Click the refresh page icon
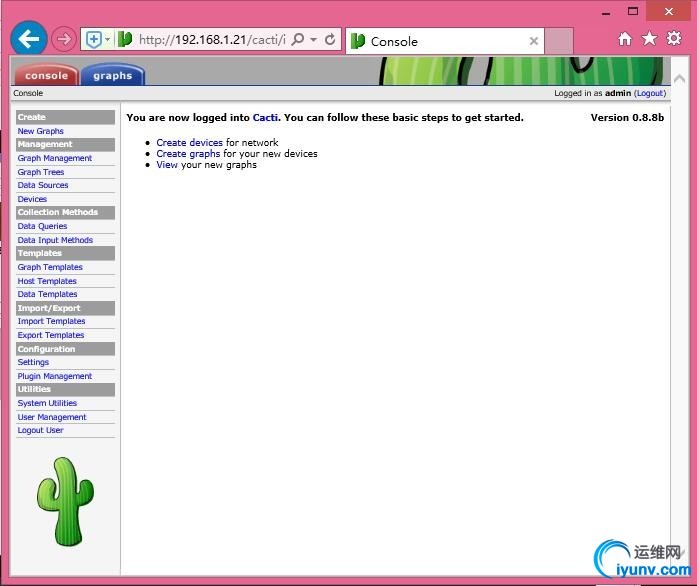This screenshot has height=586, width=697. (x=330, y=40)
